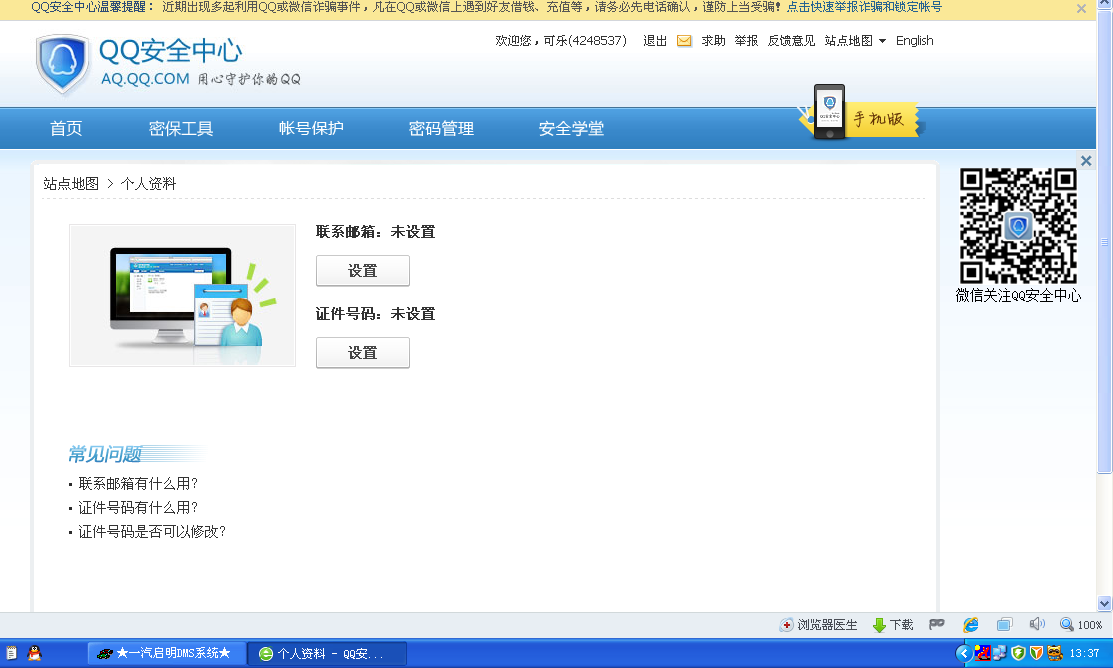
Task: Switch language to English
Action: (914, 40)
